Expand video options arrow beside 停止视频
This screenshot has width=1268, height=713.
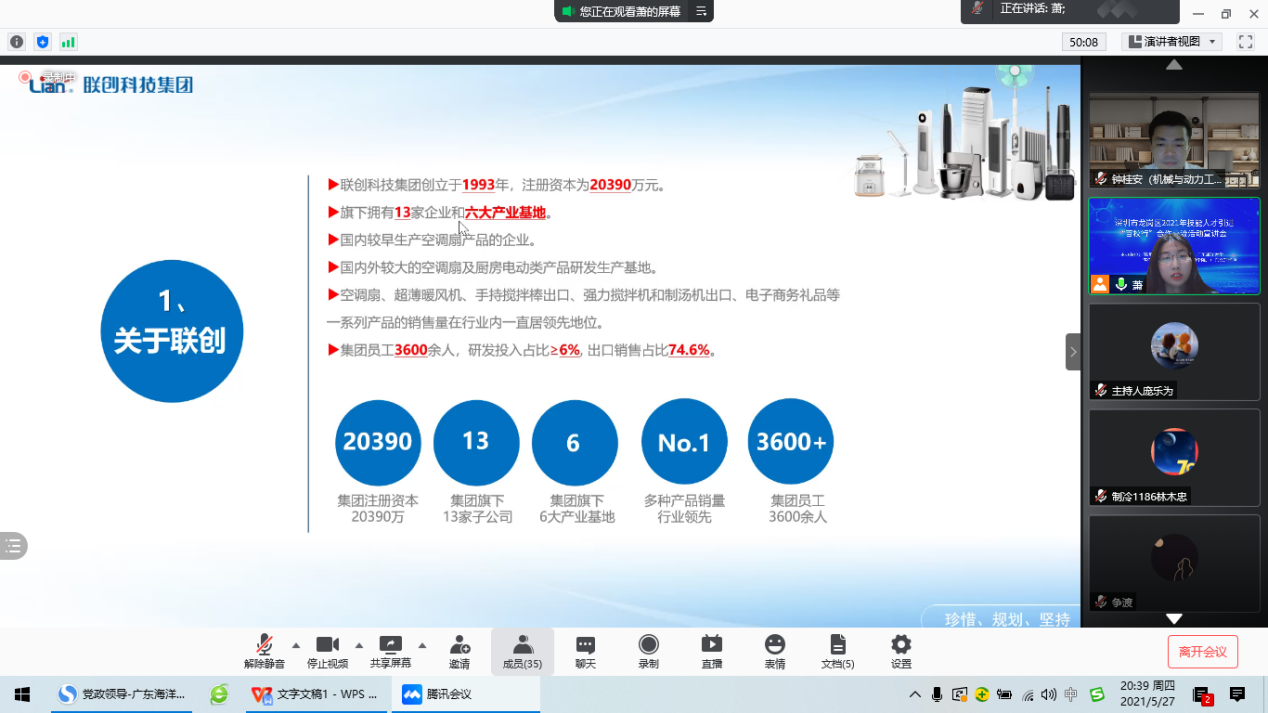point(359,645)
